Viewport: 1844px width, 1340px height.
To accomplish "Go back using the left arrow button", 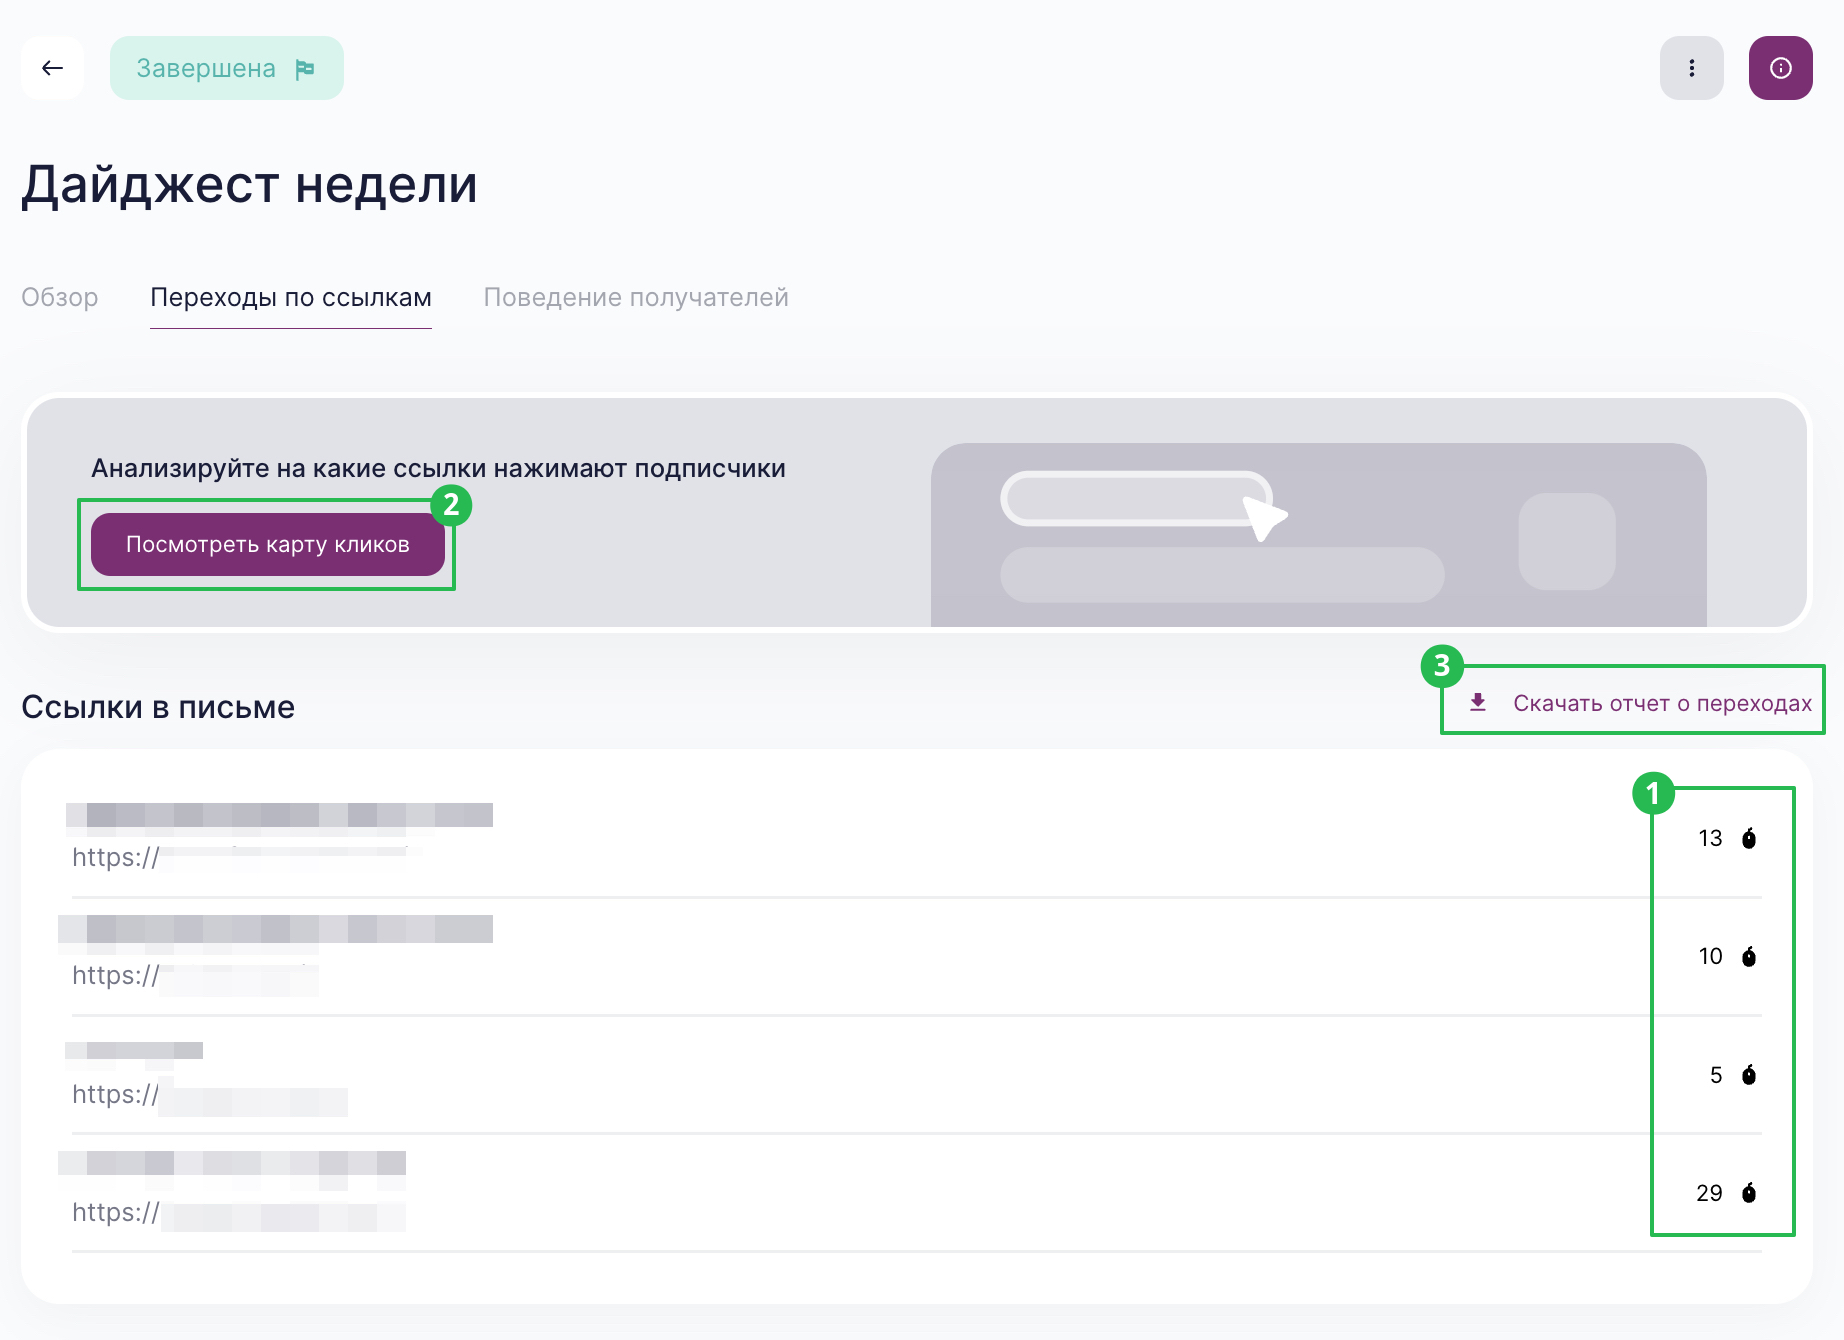I will point(52,68).
